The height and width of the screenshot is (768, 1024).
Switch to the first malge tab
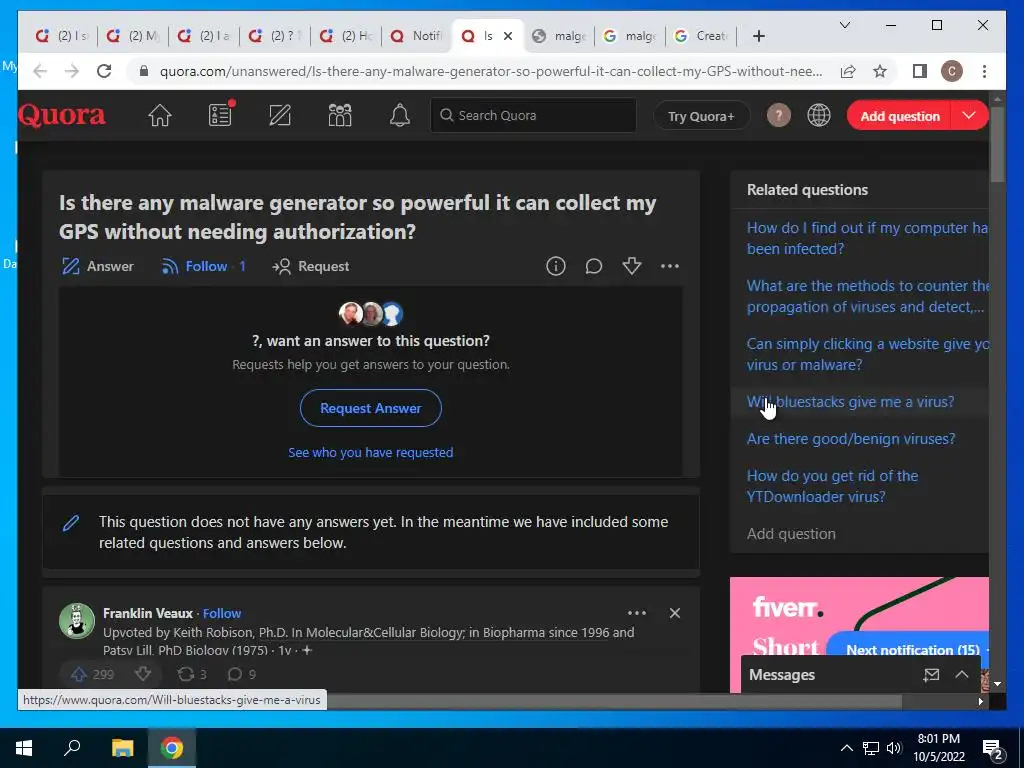click(559, 36)
